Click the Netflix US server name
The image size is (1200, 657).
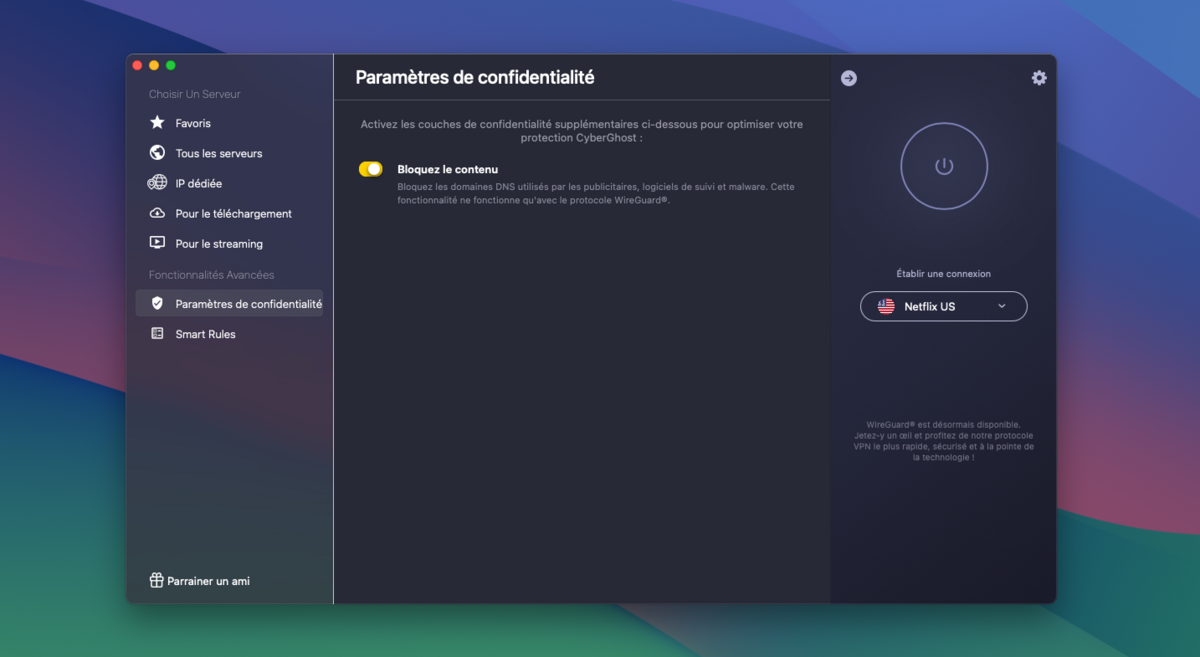[930, 307]
